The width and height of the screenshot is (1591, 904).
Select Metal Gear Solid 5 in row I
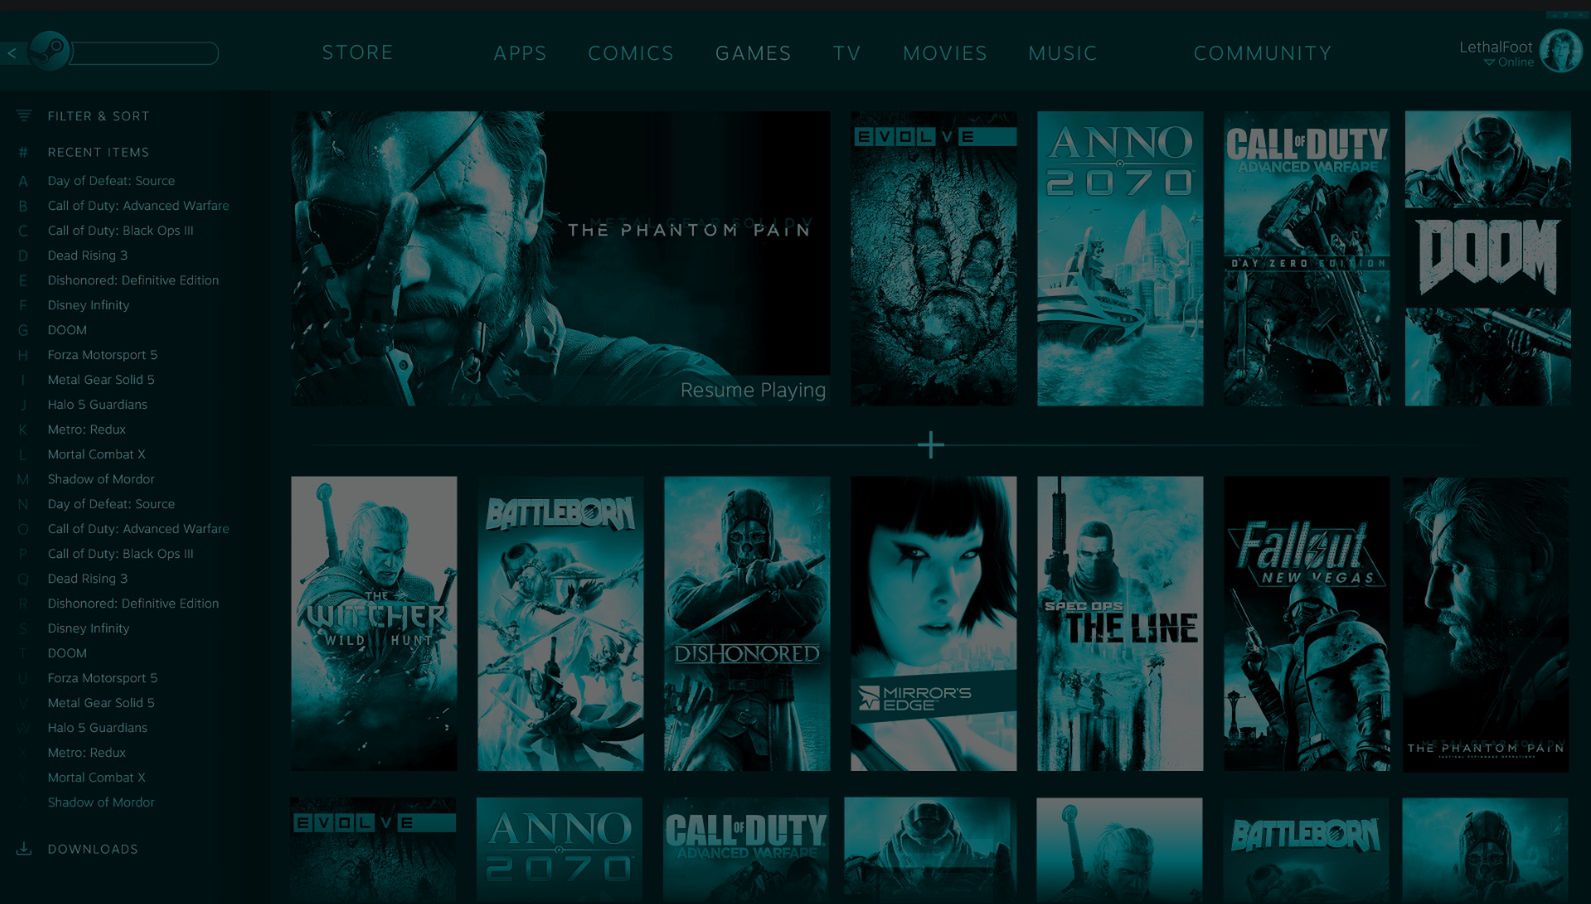point(101,380)
